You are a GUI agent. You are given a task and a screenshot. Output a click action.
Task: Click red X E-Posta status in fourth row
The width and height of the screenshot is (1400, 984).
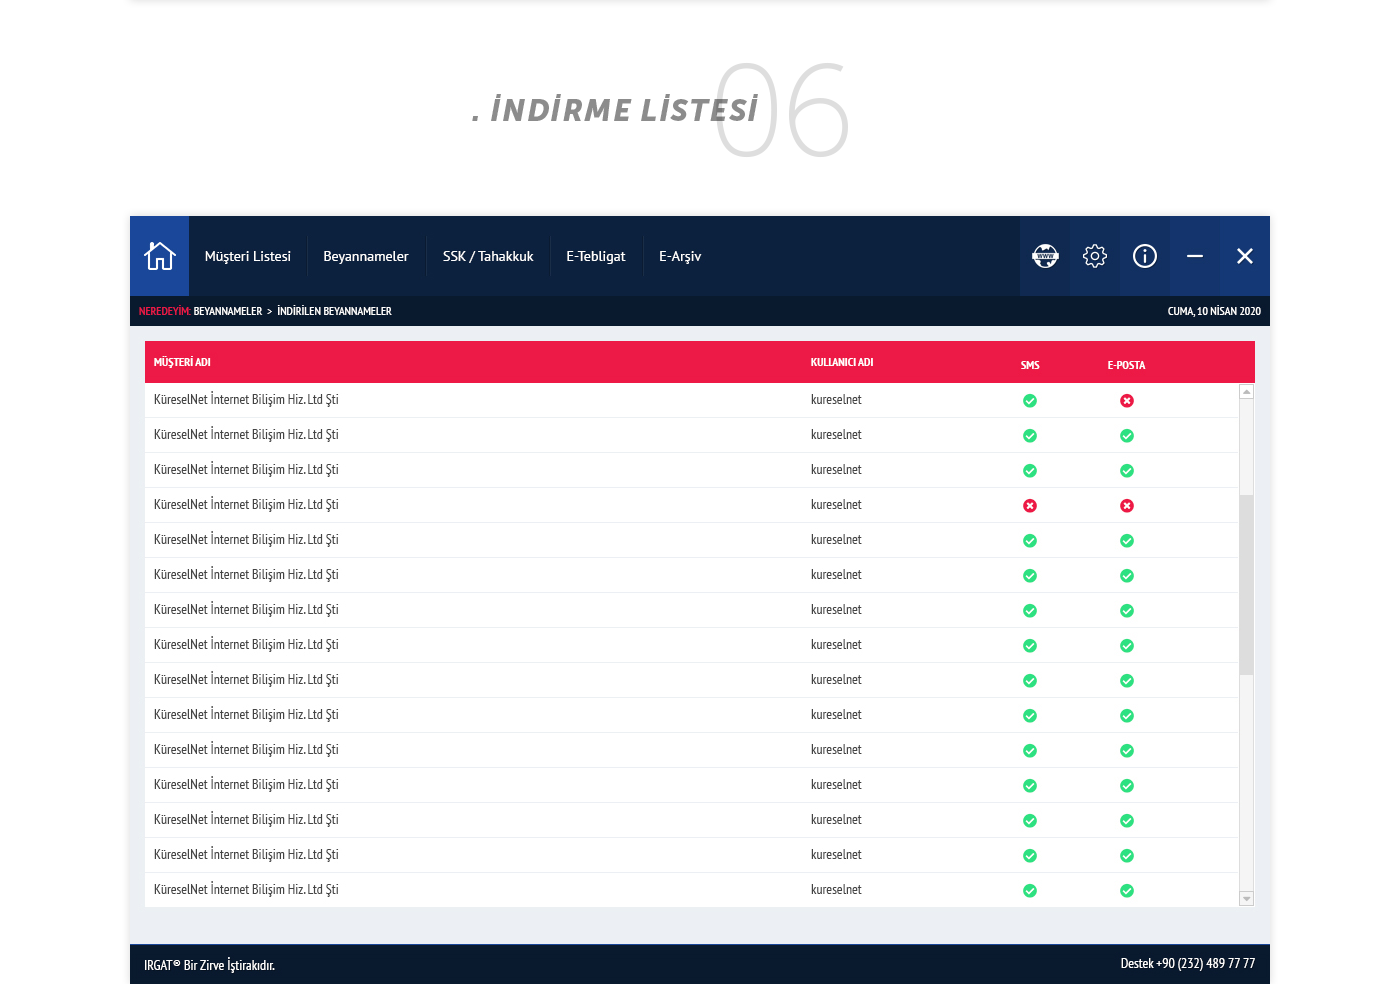tap(1127, 506)
